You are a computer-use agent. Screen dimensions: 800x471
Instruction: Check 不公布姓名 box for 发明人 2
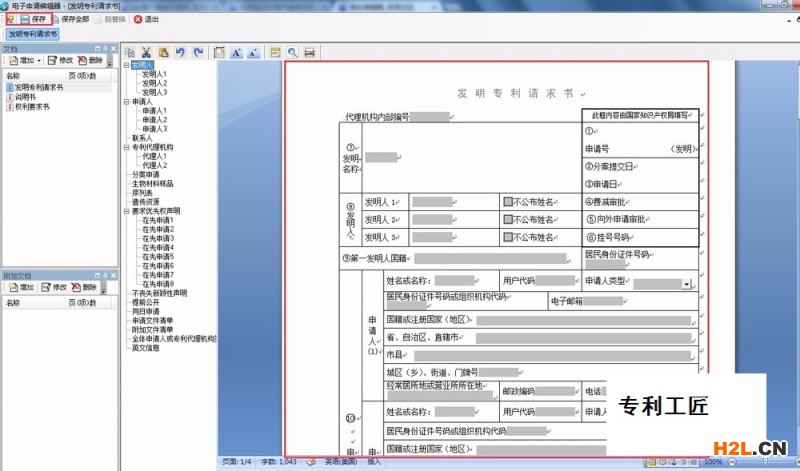point(508,219)
